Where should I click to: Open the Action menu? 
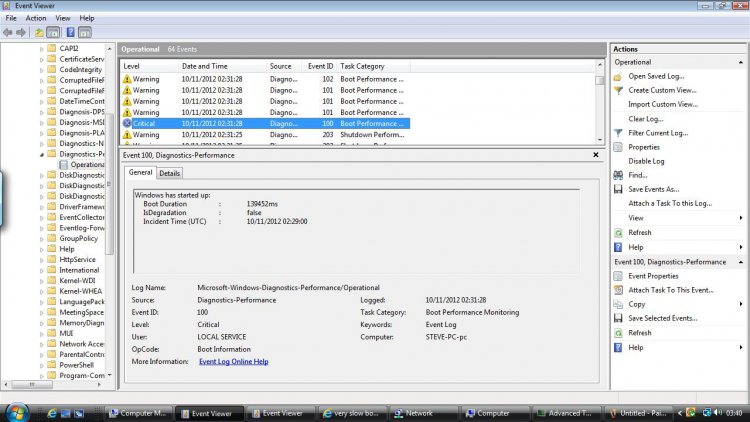coord(36,18)
